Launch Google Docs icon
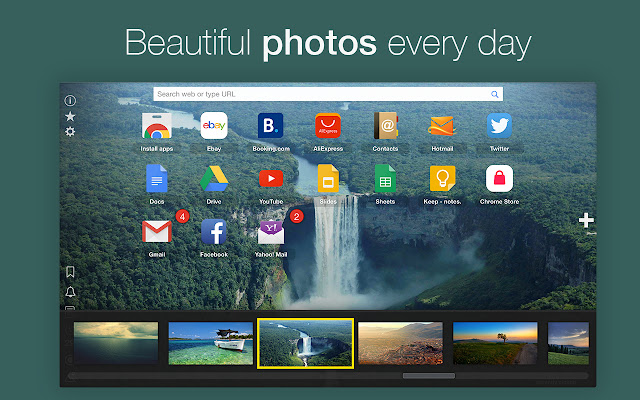Image resolution: width=640 pixels, height=400 pixels. tap(157, 178)
